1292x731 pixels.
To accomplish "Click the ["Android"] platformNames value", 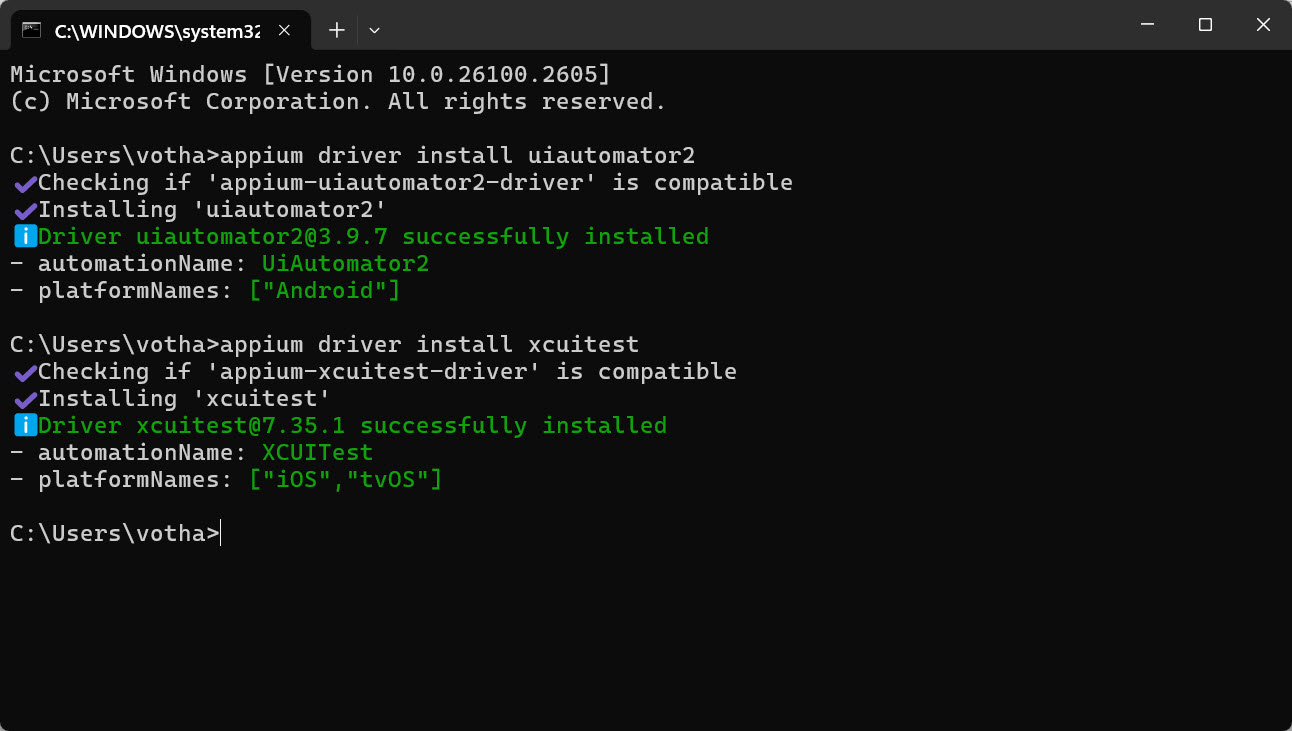I will pos(324,291).
